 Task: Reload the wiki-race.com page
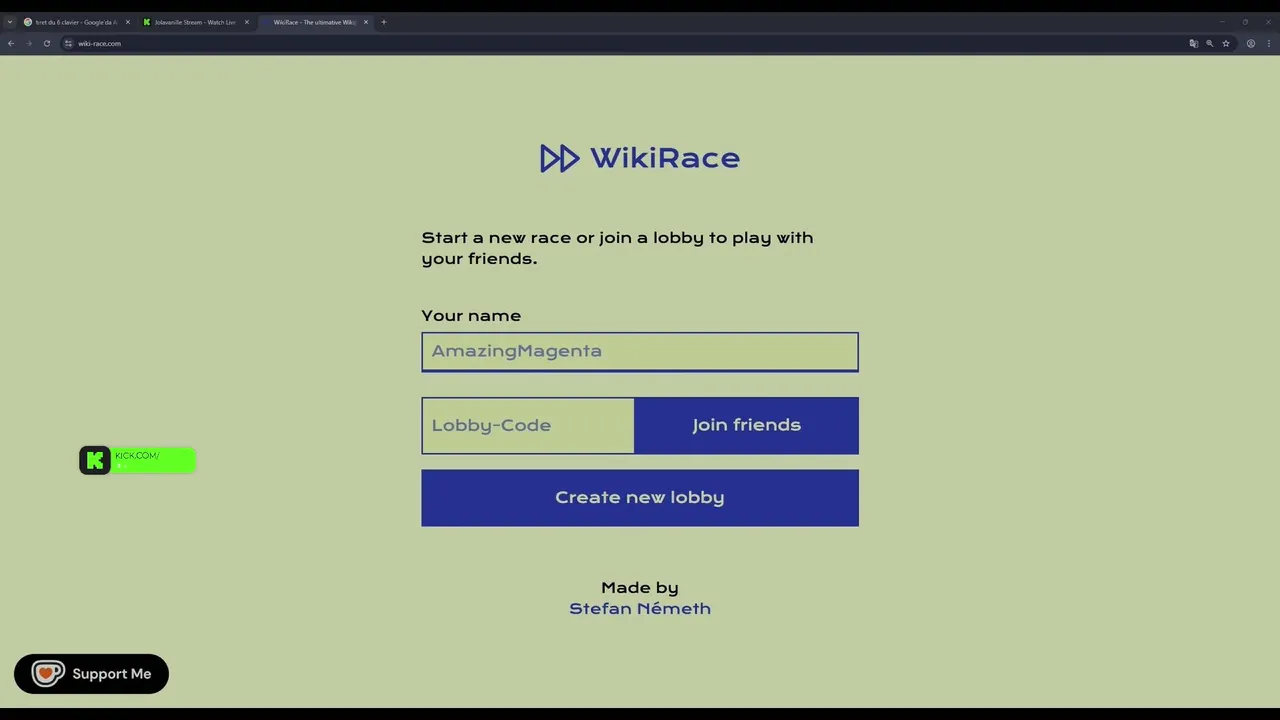pos(47,43)
